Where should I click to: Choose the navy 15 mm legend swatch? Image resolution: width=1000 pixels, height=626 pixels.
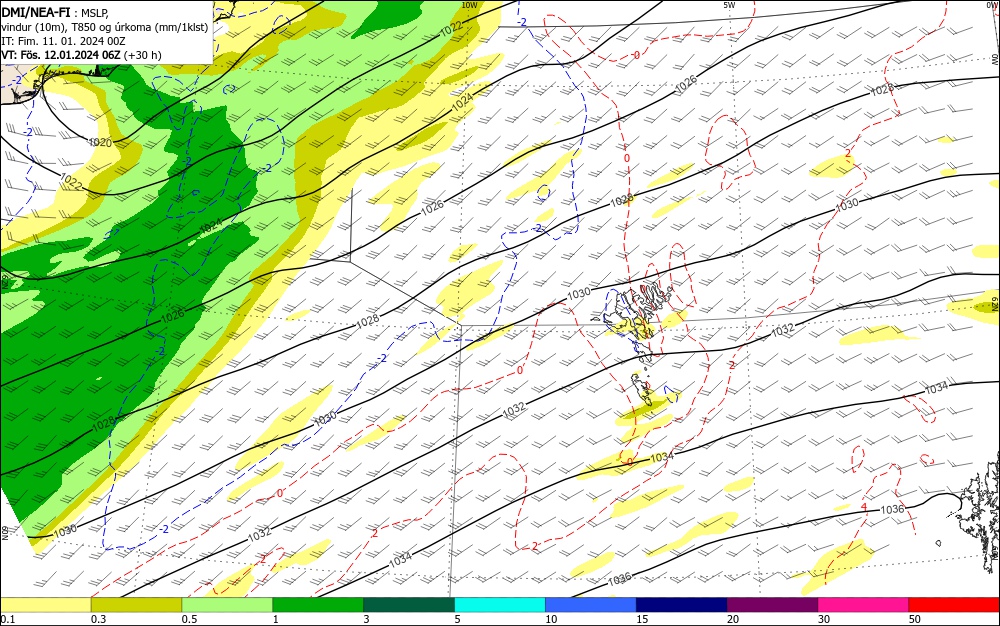[682, 605]
